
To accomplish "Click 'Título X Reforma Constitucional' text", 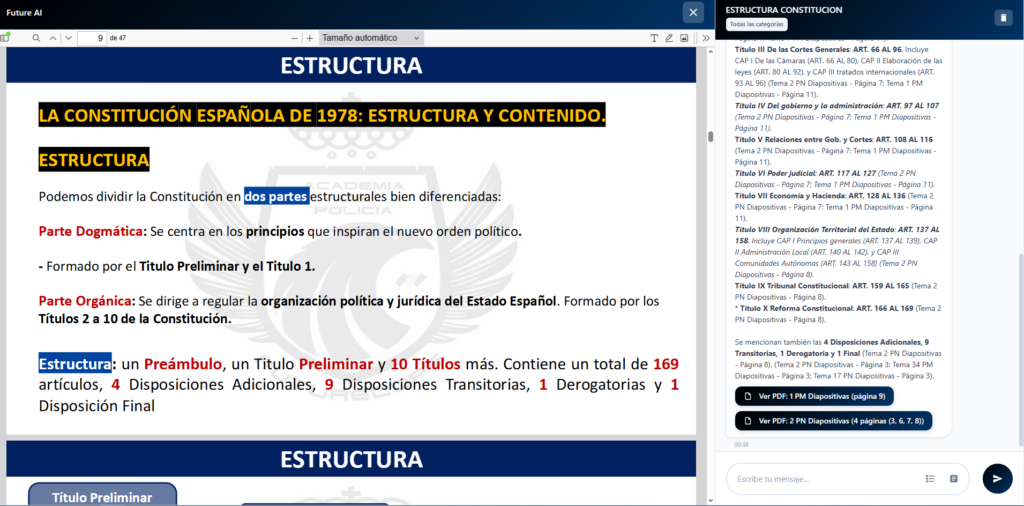I will [795, 308].
